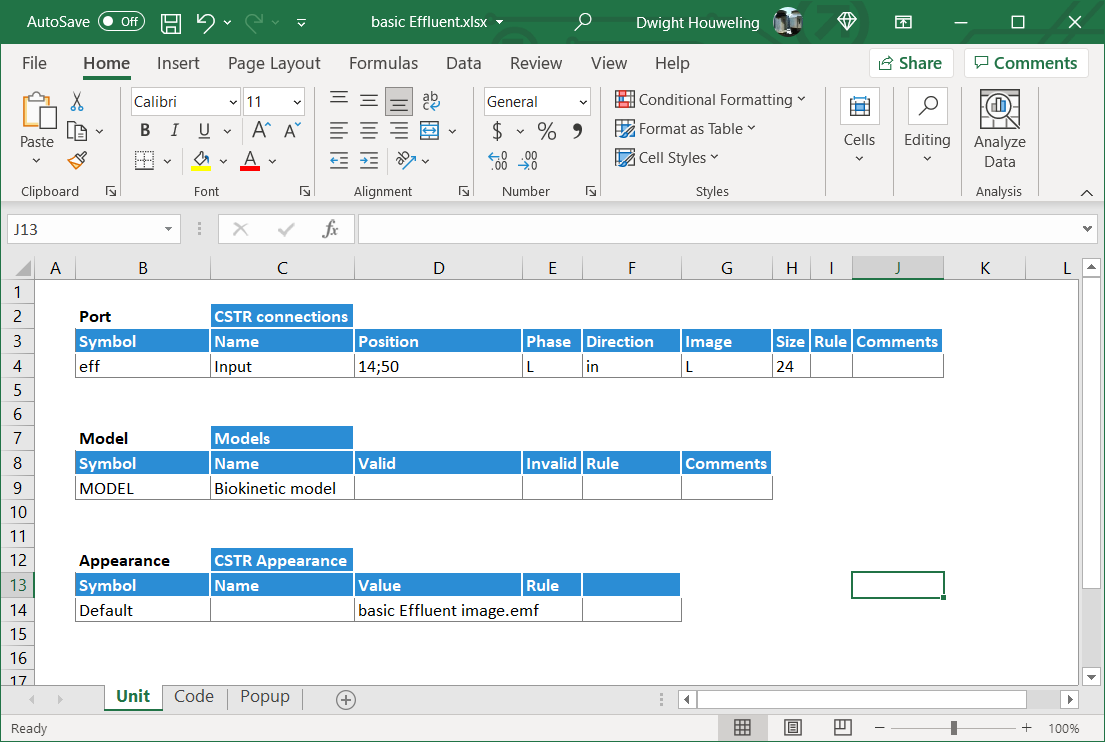
Task: Open the Formulas ribbon tab
Action: coord(383,63)
